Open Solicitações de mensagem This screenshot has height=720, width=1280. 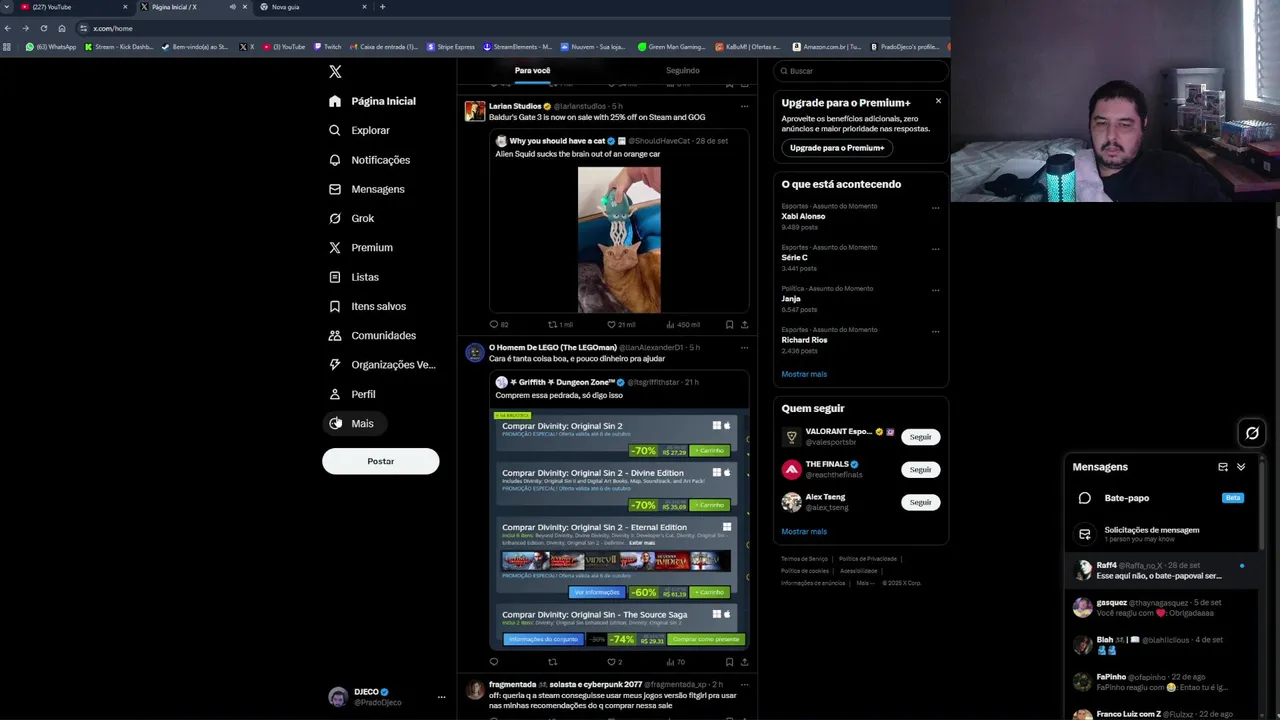point(1160,534)
